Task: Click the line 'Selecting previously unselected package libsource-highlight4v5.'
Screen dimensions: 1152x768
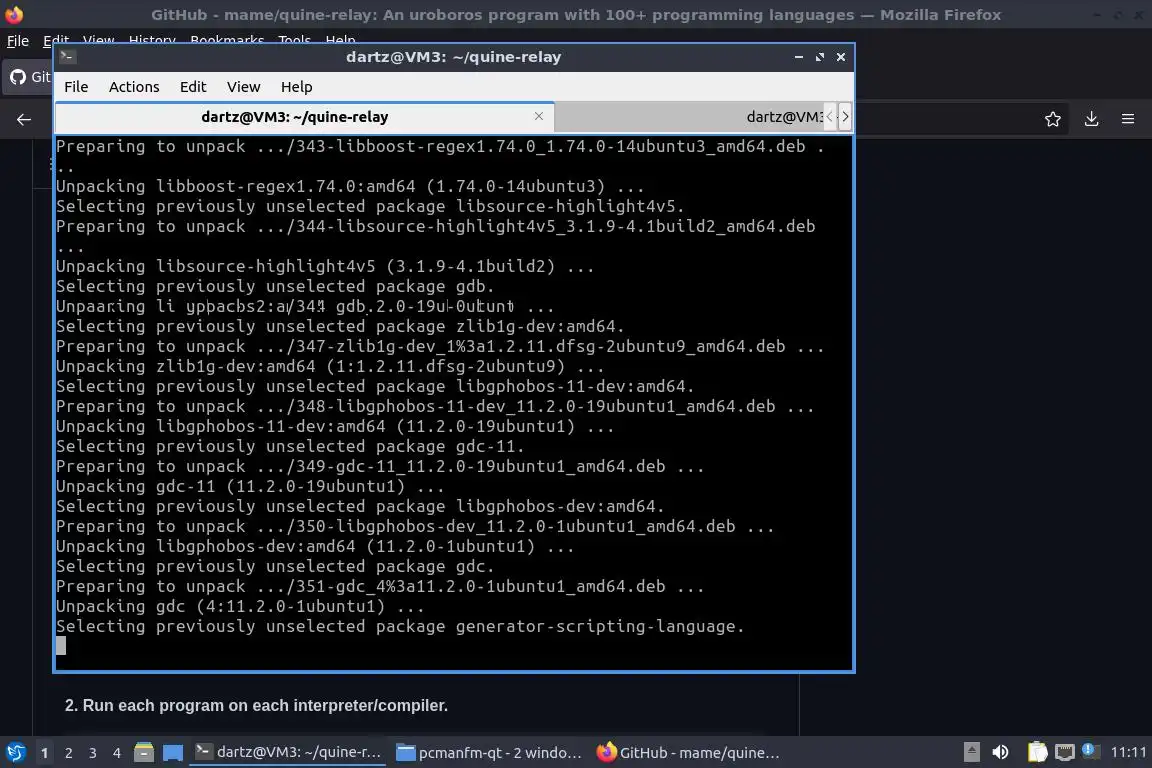Action: 370,207
